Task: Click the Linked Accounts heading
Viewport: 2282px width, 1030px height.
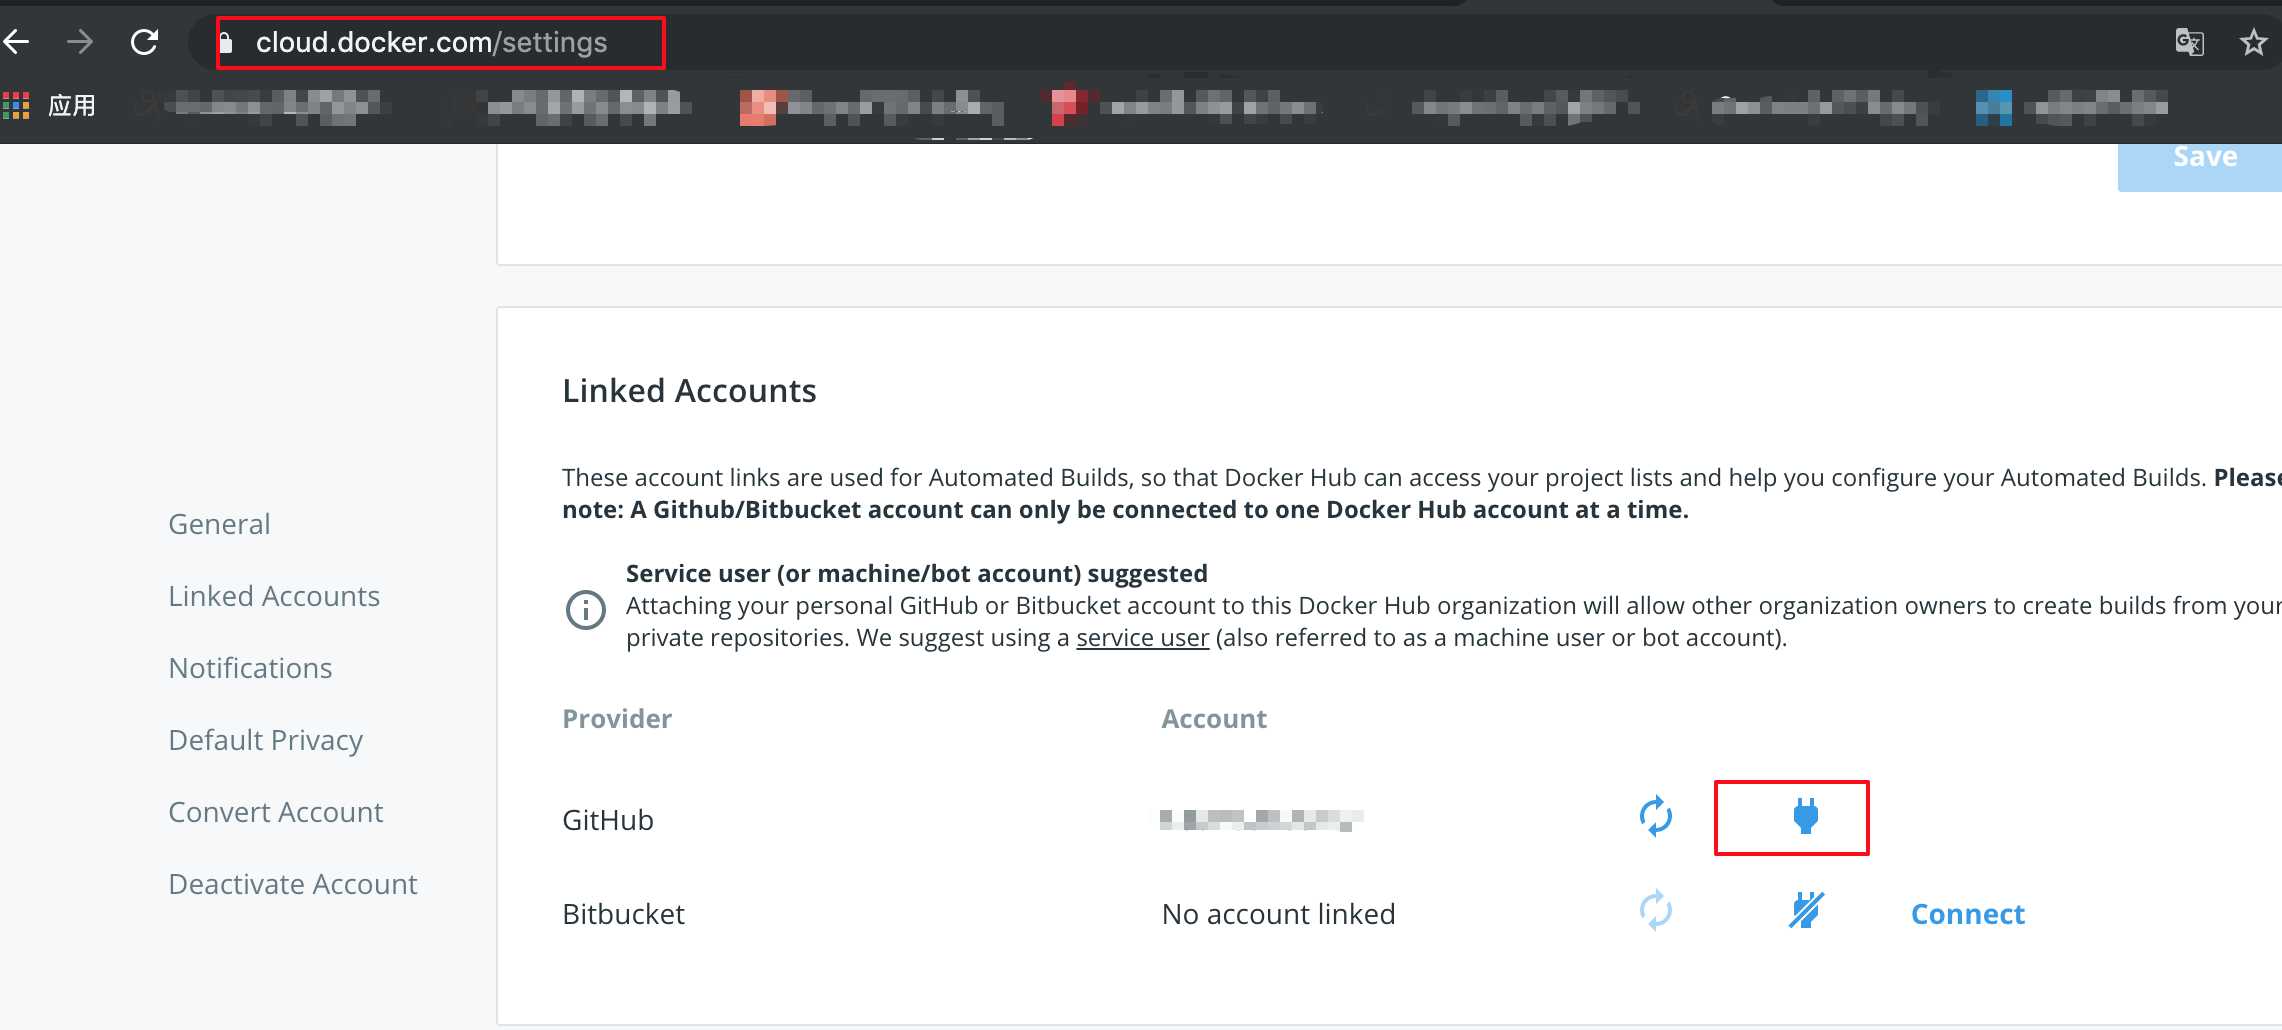Action: [x=689, y=390]
